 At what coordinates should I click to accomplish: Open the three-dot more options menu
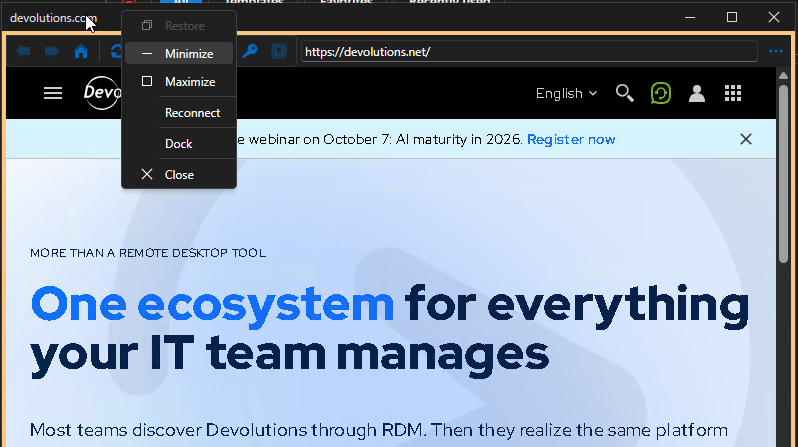point(776,51)
